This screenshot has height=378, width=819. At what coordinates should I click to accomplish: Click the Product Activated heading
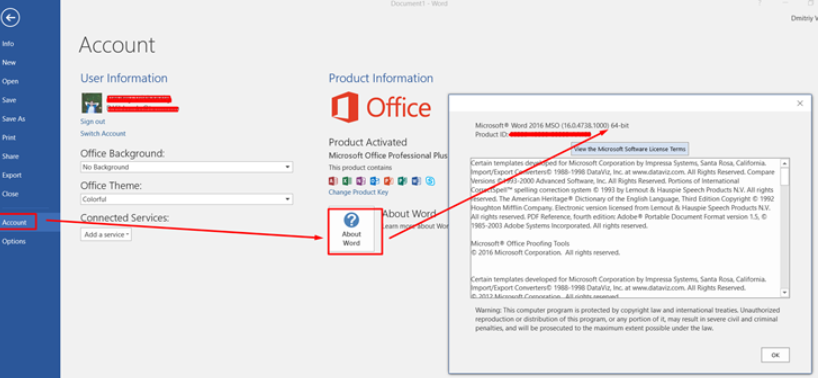click(x=368, y=142)
